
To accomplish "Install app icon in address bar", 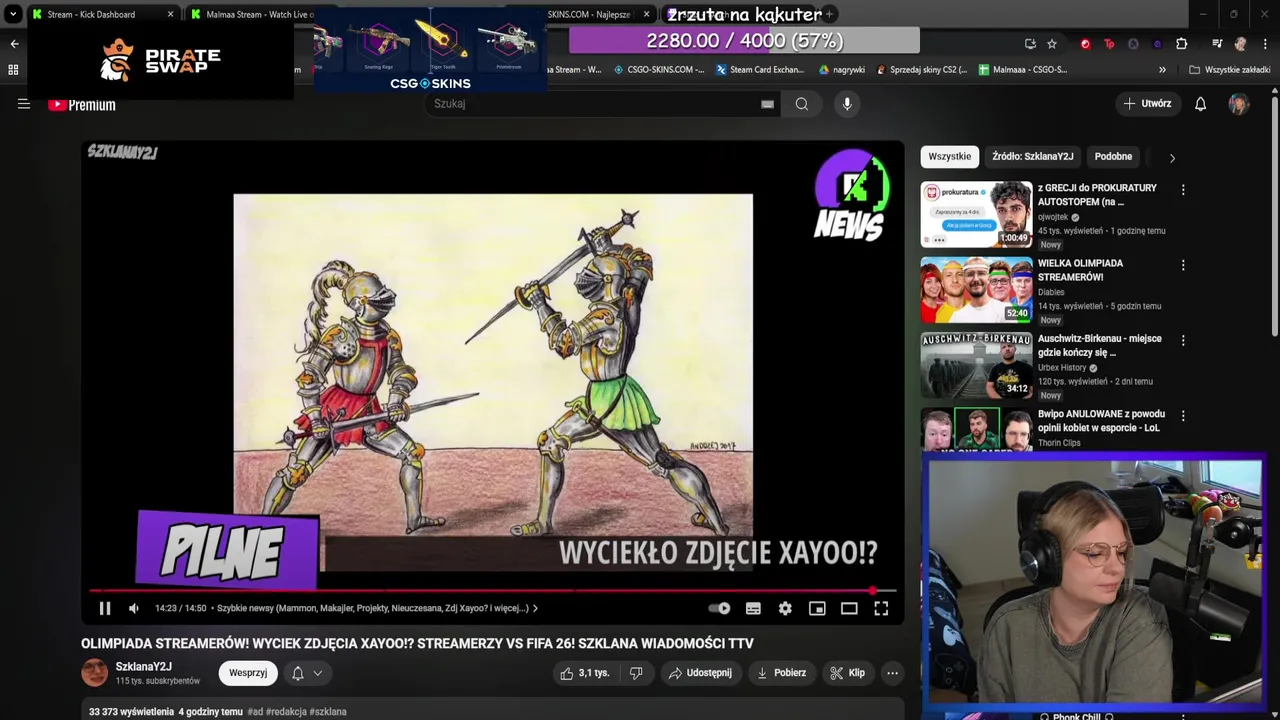I will [x=1030, y=44].
